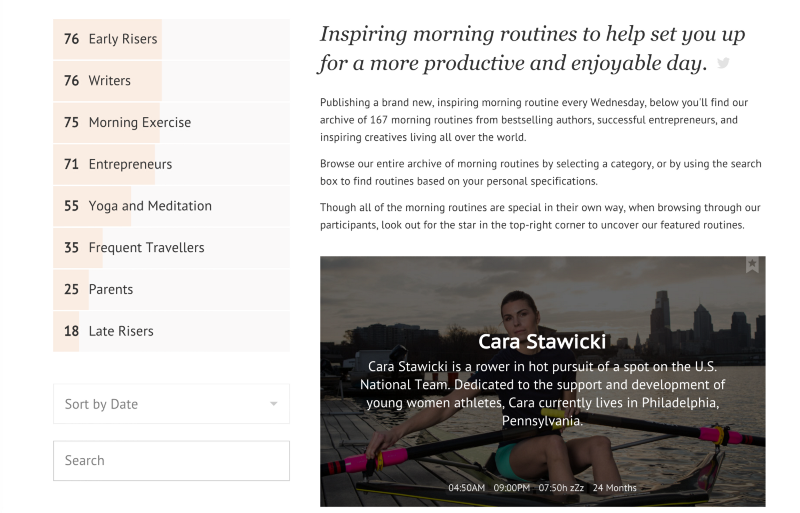Open the Sort by Date dropdown
The image size is (800, 513).
coord(160,404)
